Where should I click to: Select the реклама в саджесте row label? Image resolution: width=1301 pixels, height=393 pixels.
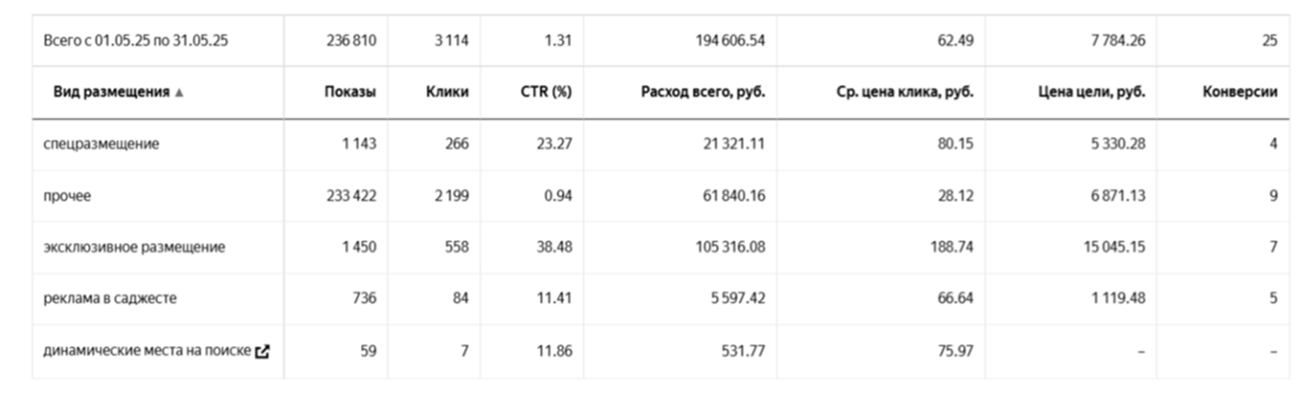109,300
